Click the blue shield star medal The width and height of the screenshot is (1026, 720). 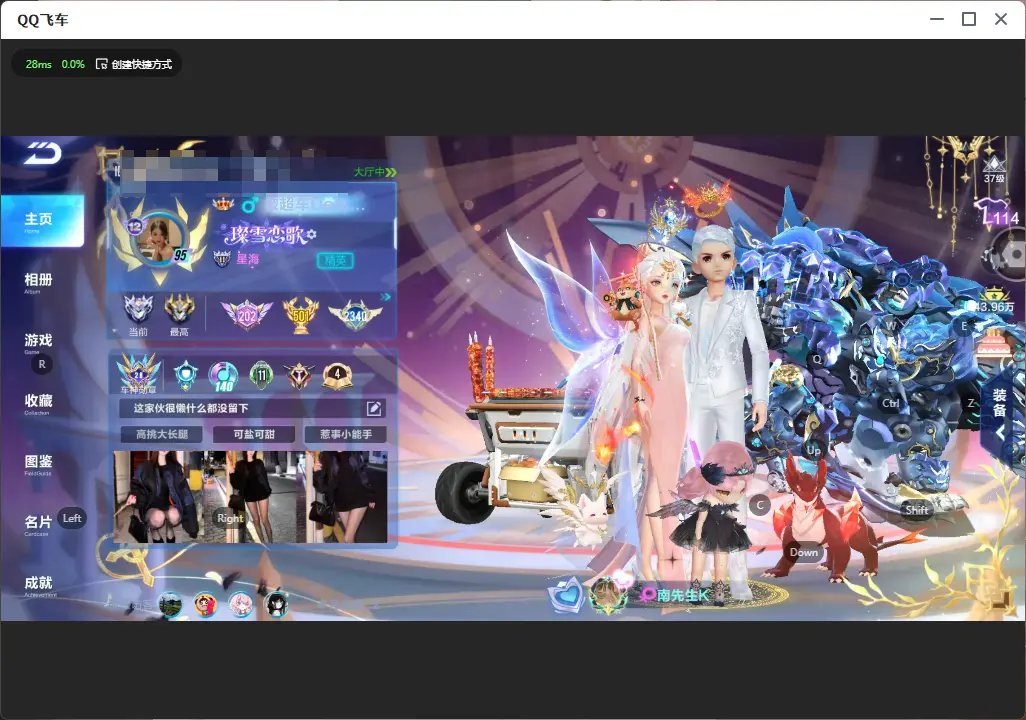click(186, 376)
